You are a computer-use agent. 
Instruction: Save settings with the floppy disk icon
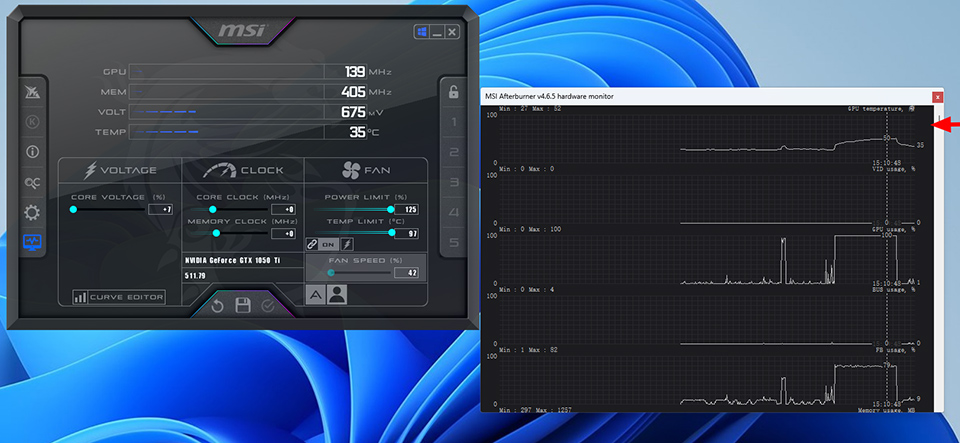[x=242, y=305]
